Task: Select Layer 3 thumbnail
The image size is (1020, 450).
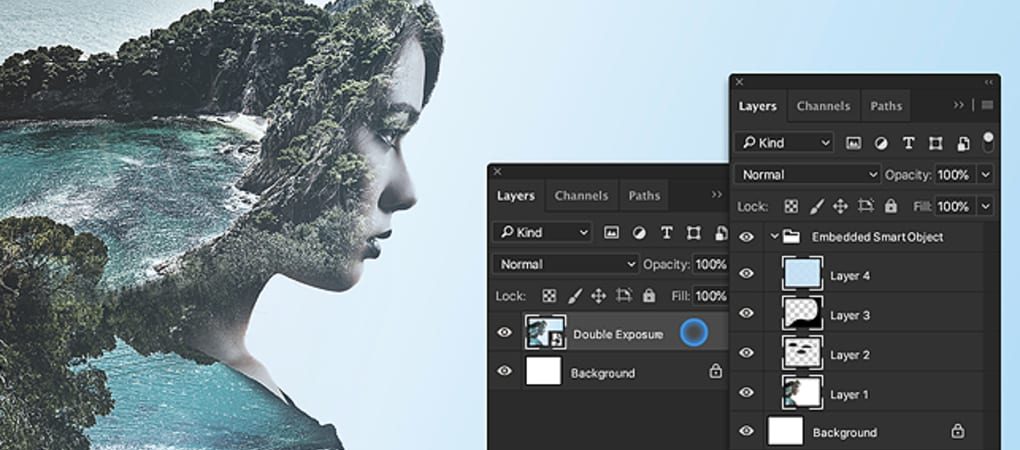Action: [802, 313]
